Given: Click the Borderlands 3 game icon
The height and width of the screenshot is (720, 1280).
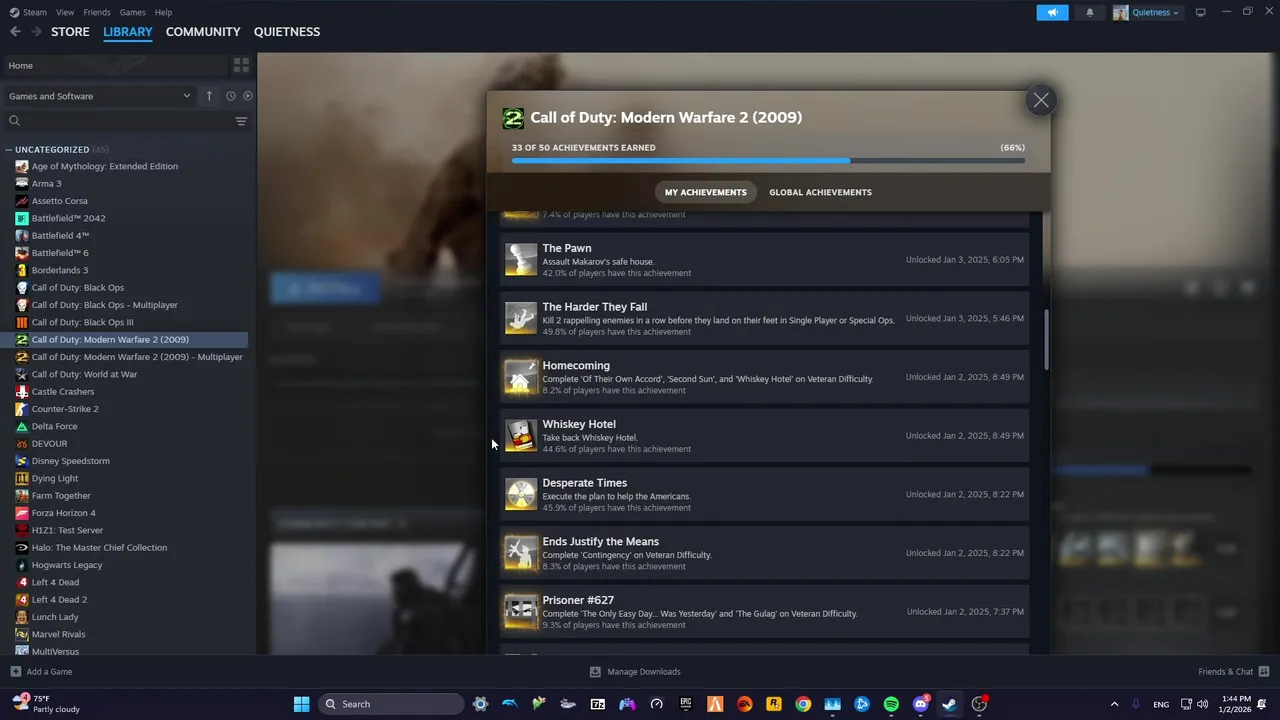Looking at the screenshot, I should pos(22,270).
